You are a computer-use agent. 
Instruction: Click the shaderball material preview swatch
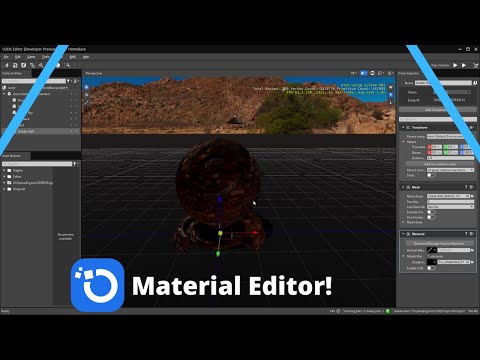coord(432,262)
